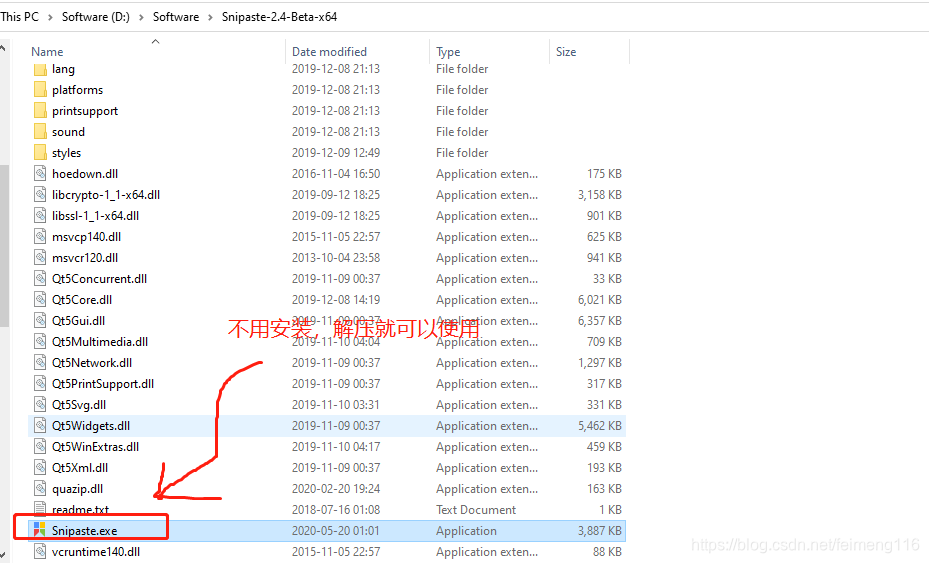Select msvcp140.dll file name
The height and width of the screenshot is (563, 929).
click(87, 237)
